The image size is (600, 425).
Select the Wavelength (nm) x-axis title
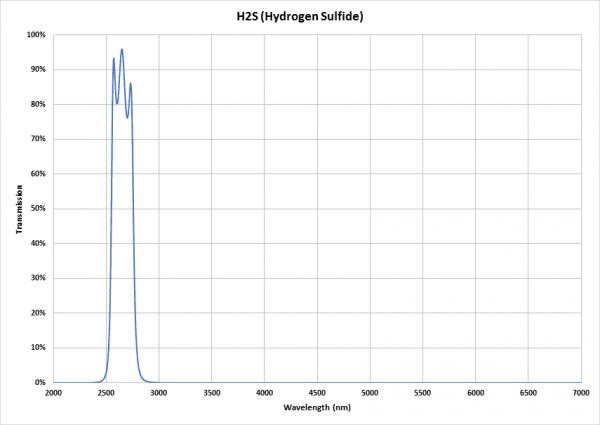pos(318,408)
